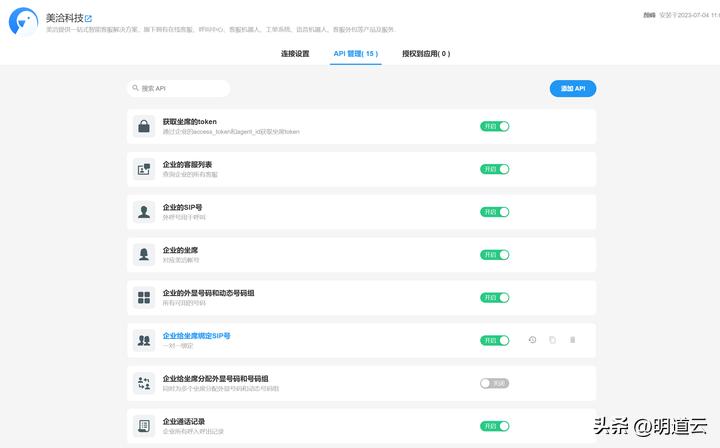Delete the 企业给坐席绑定SIP号 API

pyautogui.click(x=573, y=340)
